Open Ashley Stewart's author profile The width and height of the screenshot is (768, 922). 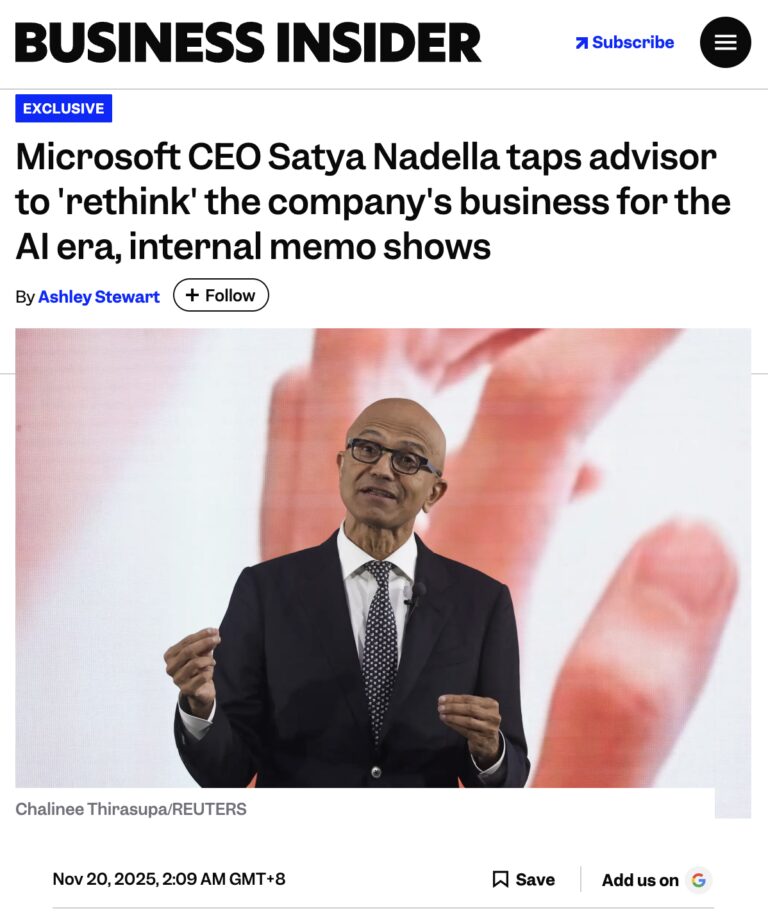(99, 295)
